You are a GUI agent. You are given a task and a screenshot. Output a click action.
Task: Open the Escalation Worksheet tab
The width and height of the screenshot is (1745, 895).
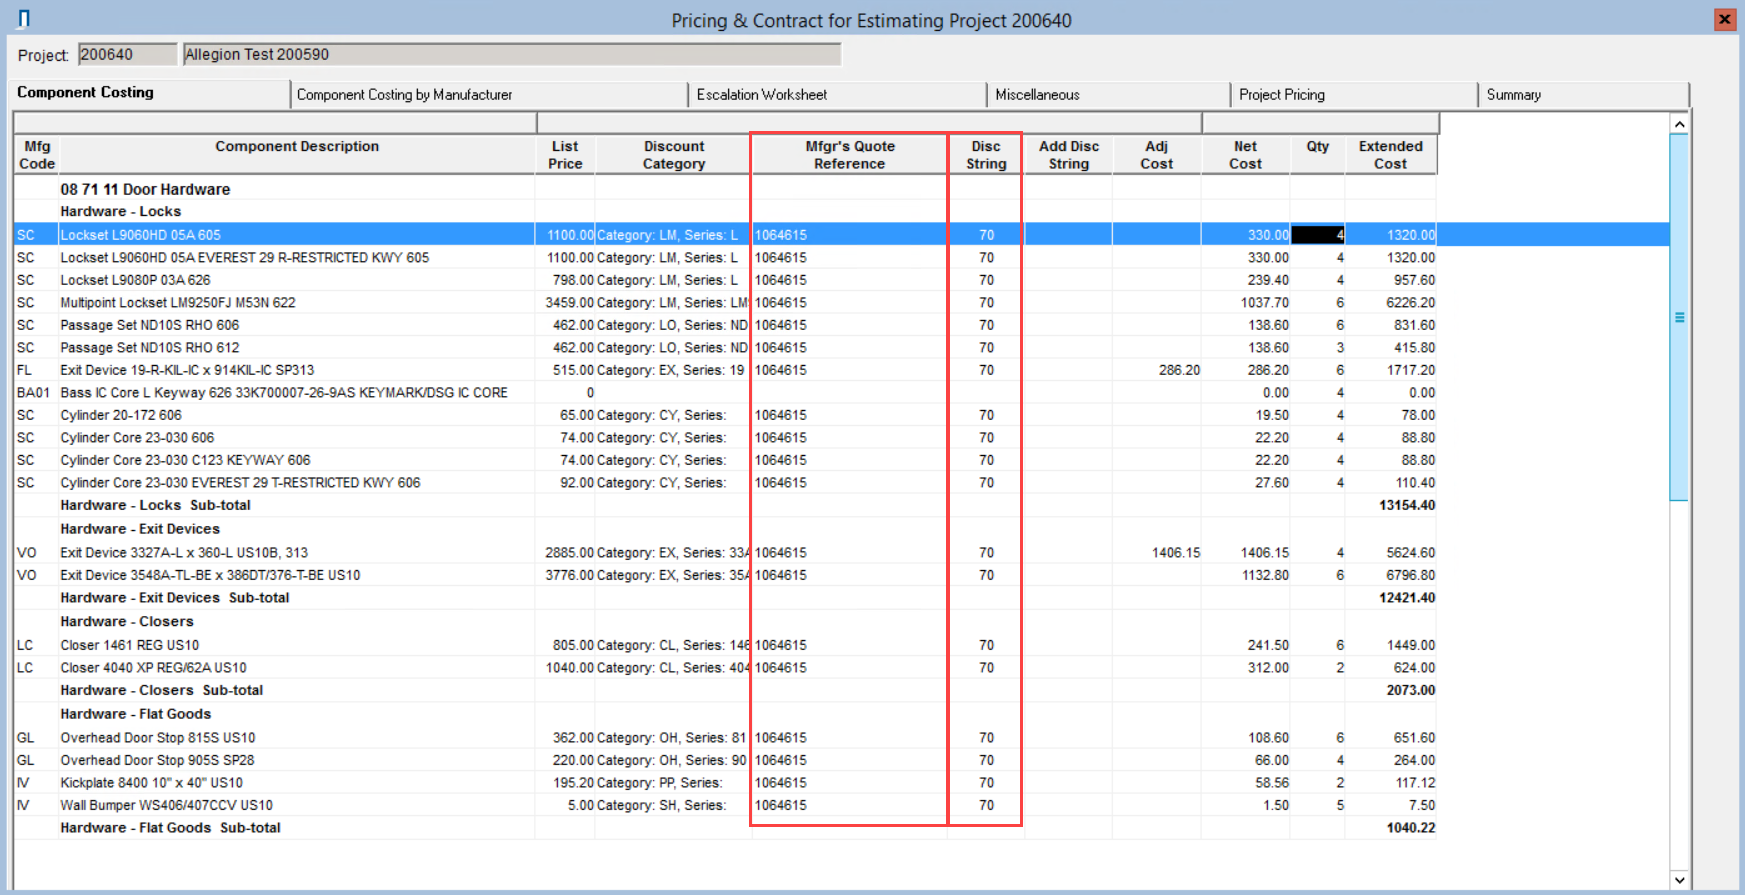click(838, 95)
